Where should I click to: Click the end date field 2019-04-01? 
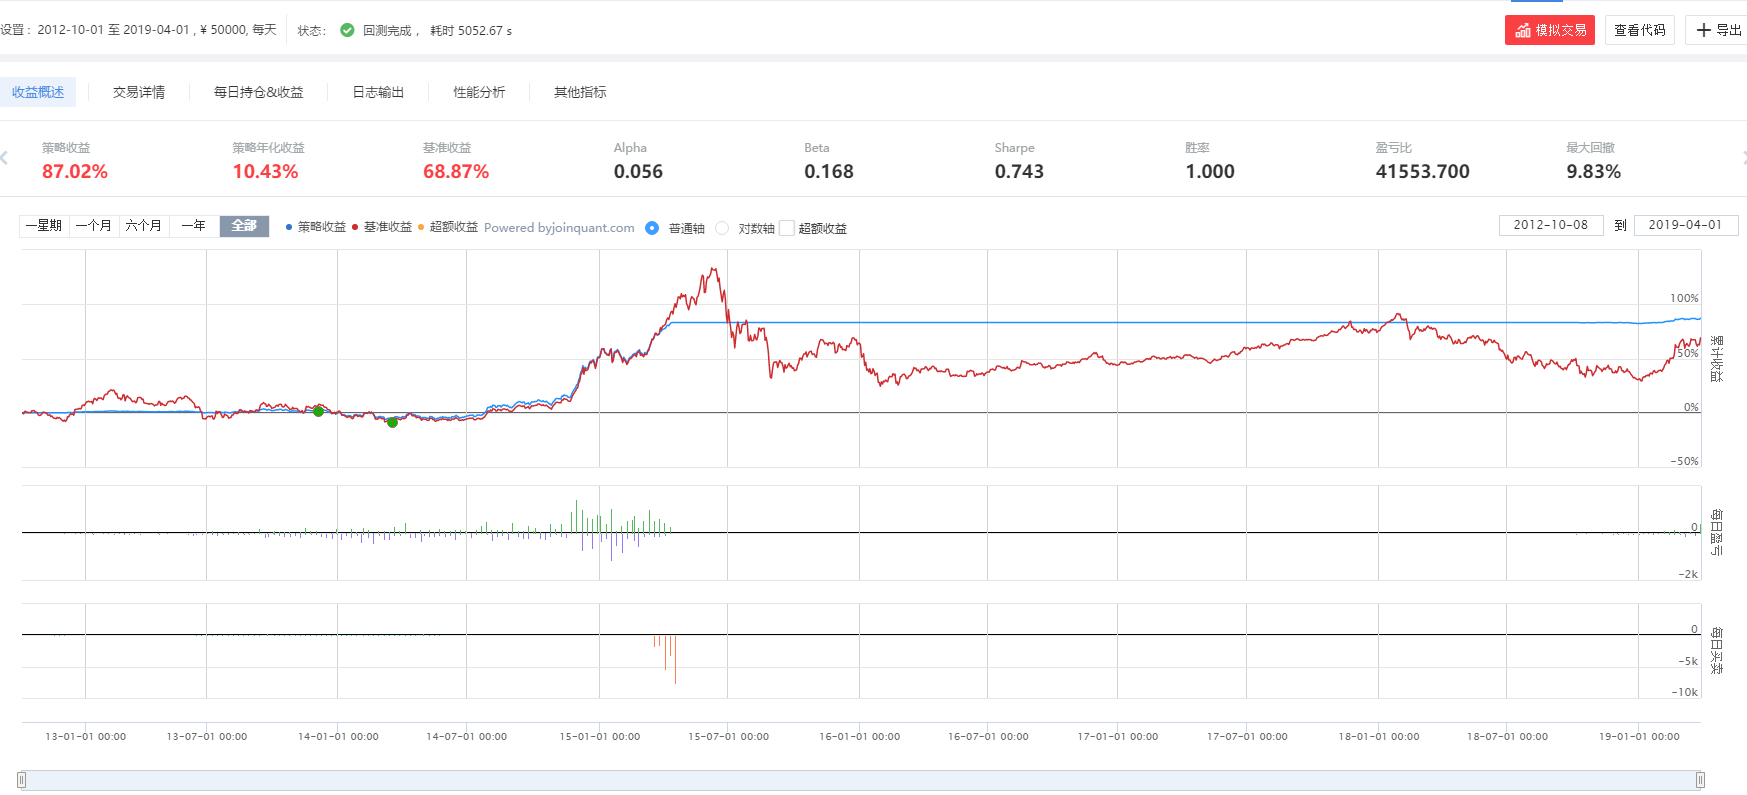(x=1686, y=225)
